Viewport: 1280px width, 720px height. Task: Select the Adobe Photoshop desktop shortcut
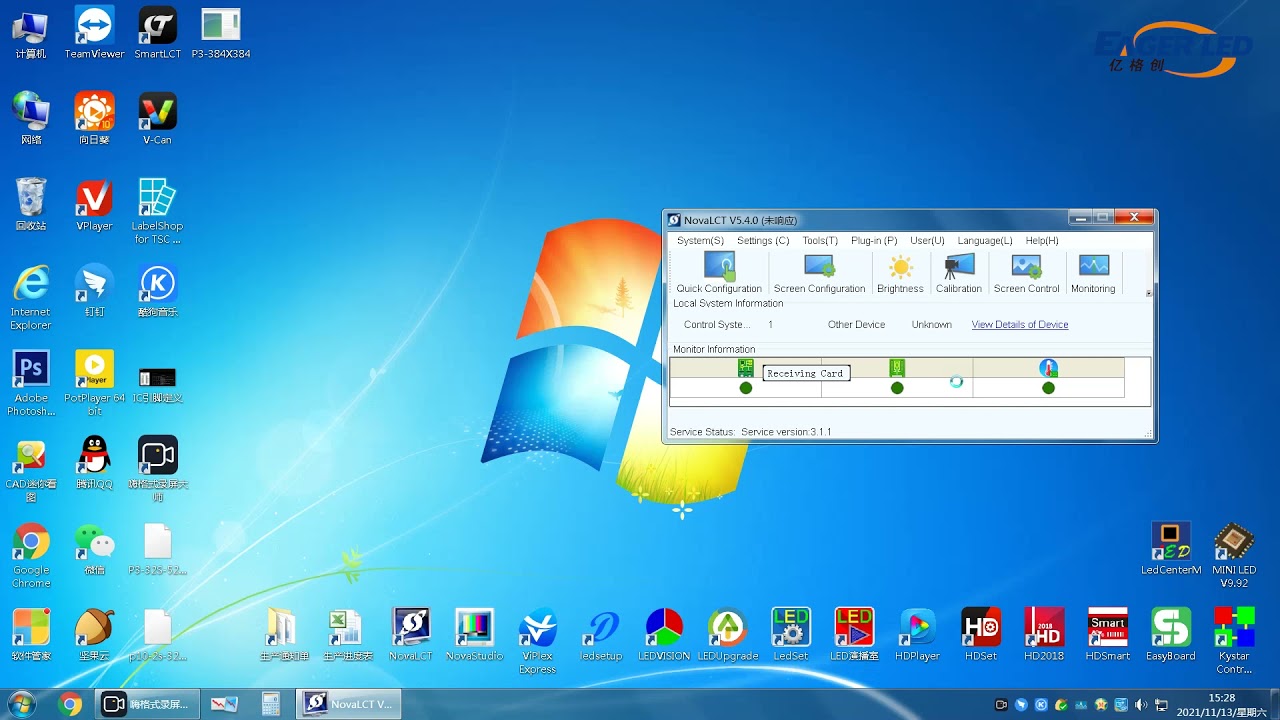31,383
